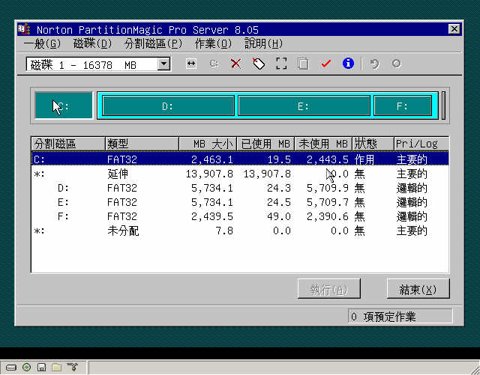Select the F: block in the disk map
Viewport: 480px width, 375px height.
click(x=402, y=106)
